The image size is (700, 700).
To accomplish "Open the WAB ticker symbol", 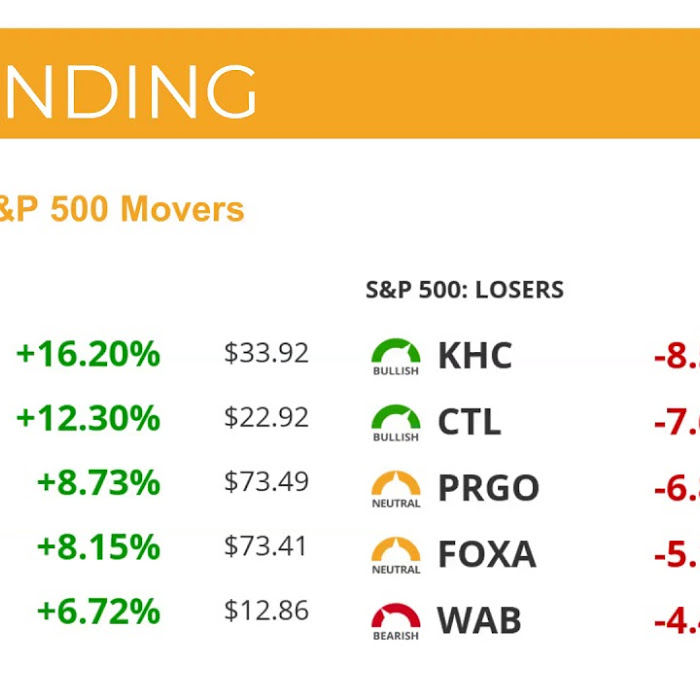I will pyautogui.click(x=479, y=620).
